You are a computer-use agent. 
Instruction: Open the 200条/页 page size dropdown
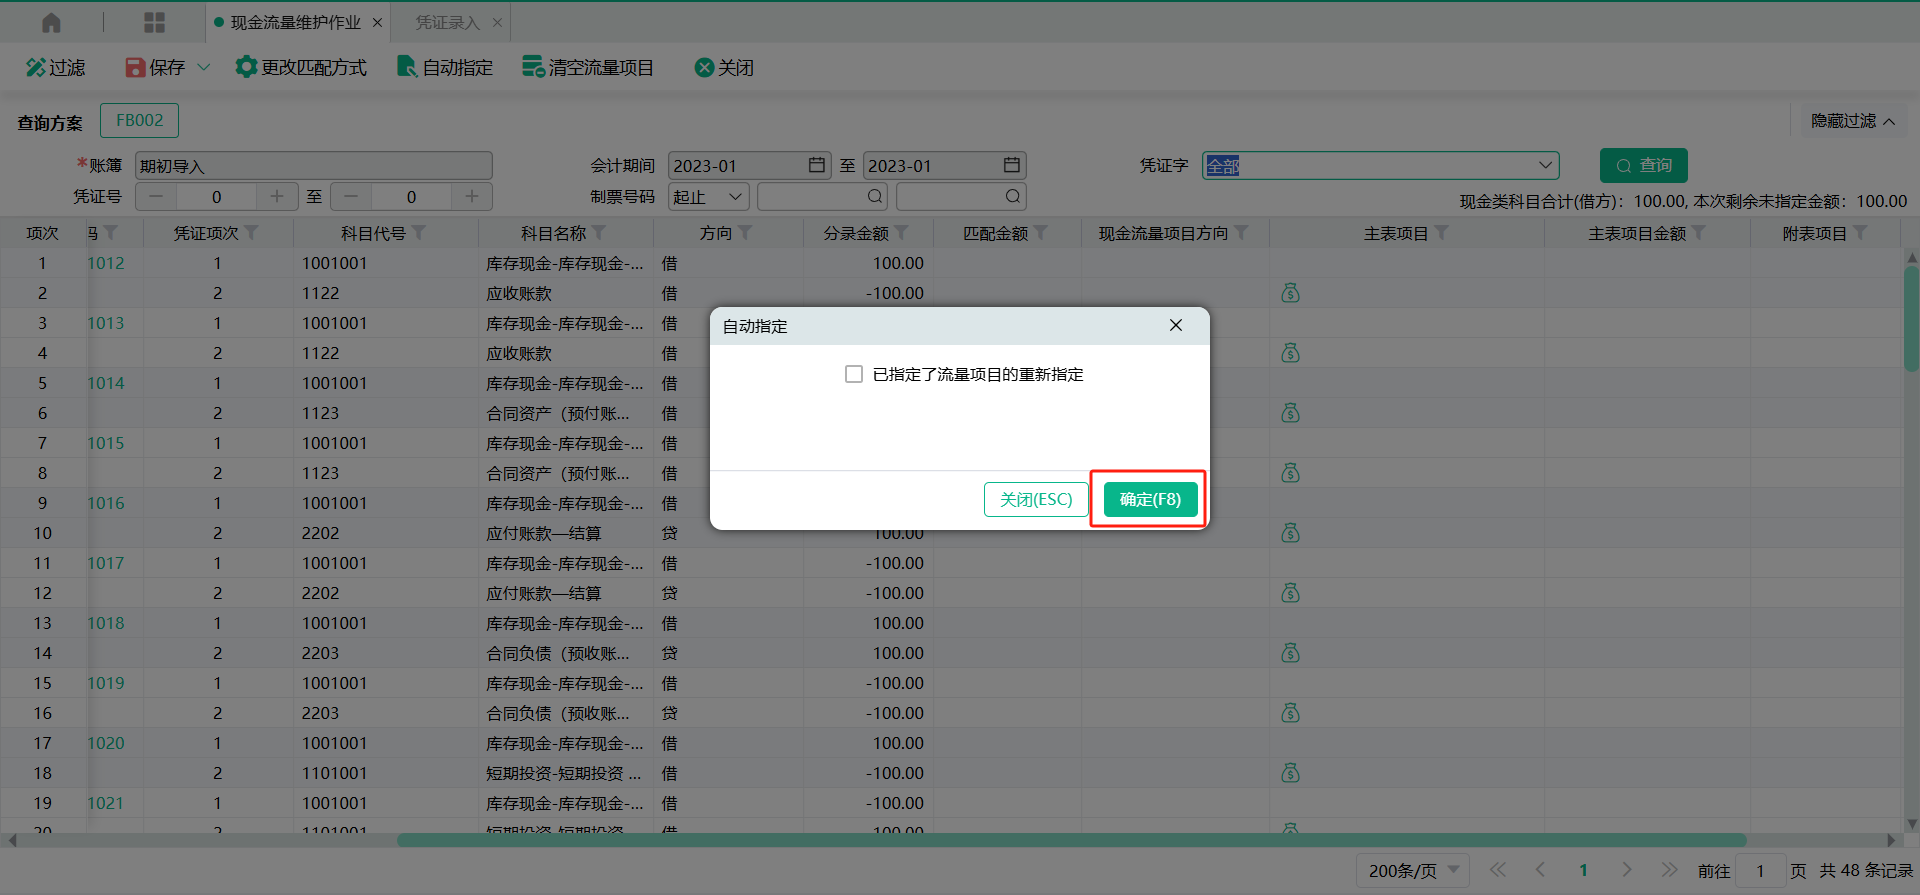coord(1413,870)
